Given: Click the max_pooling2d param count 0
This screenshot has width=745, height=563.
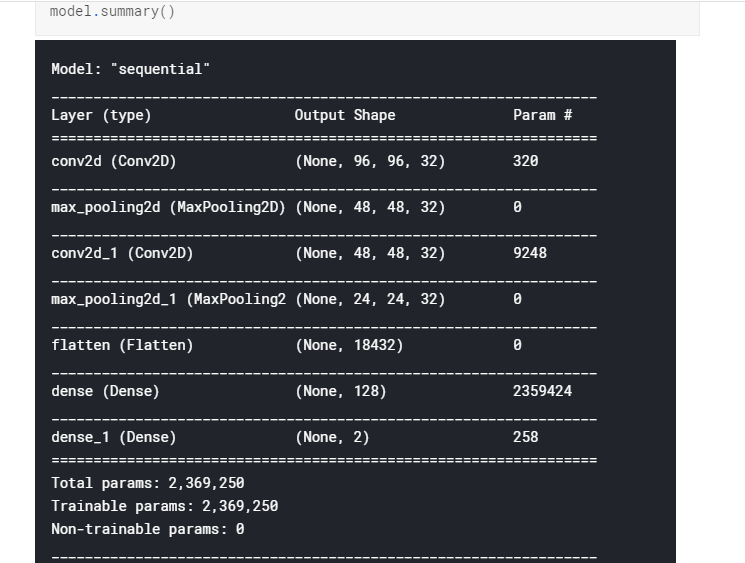Looking at the screenshot, I should coord(517,207).
